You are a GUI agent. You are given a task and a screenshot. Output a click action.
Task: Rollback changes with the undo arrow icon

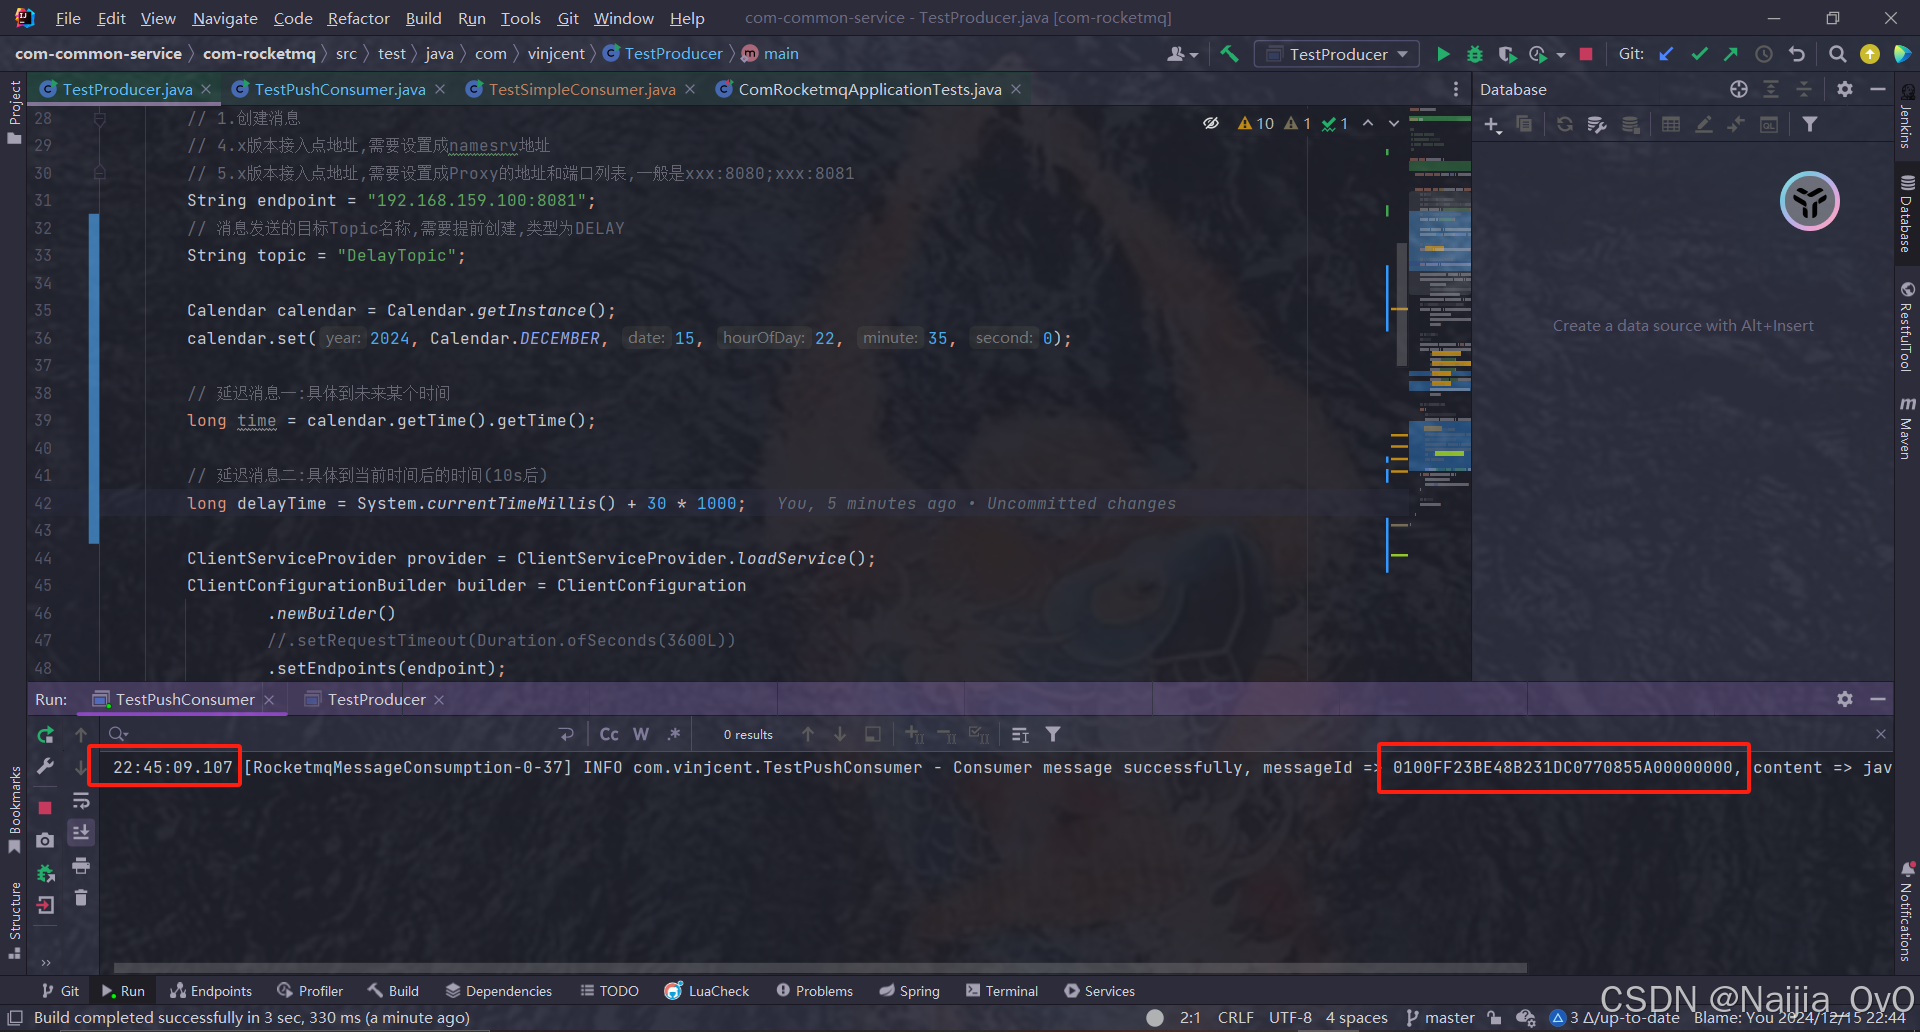click(x=1797, y=54)
